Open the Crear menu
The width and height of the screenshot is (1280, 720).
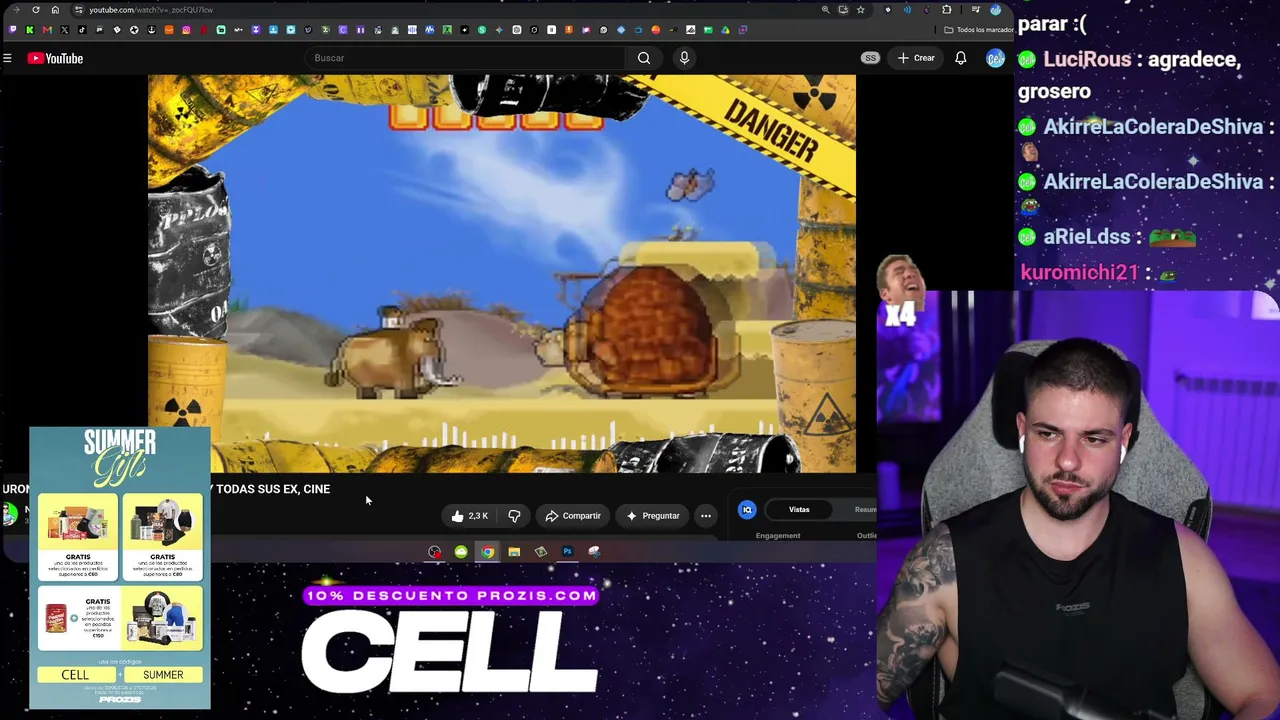click(916, 58)
